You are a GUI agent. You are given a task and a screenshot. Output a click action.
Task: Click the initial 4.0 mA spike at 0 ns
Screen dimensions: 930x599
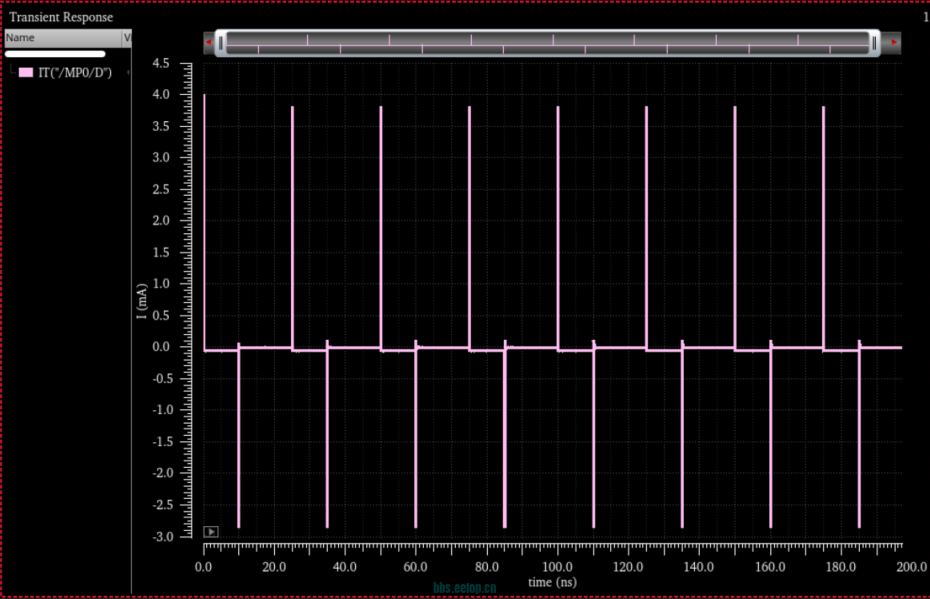[x=204, y=200]
